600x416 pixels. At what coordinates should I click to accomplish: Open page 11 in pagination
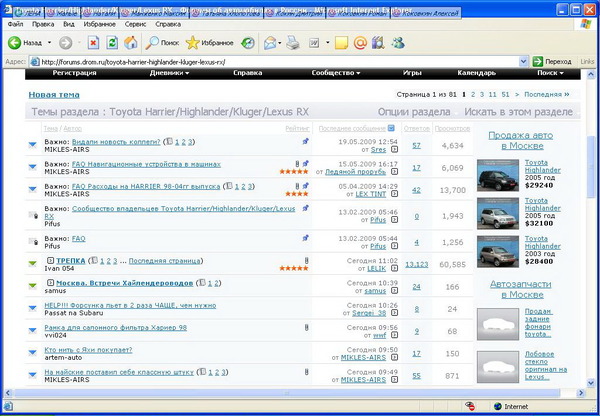(x=492, y=95)
